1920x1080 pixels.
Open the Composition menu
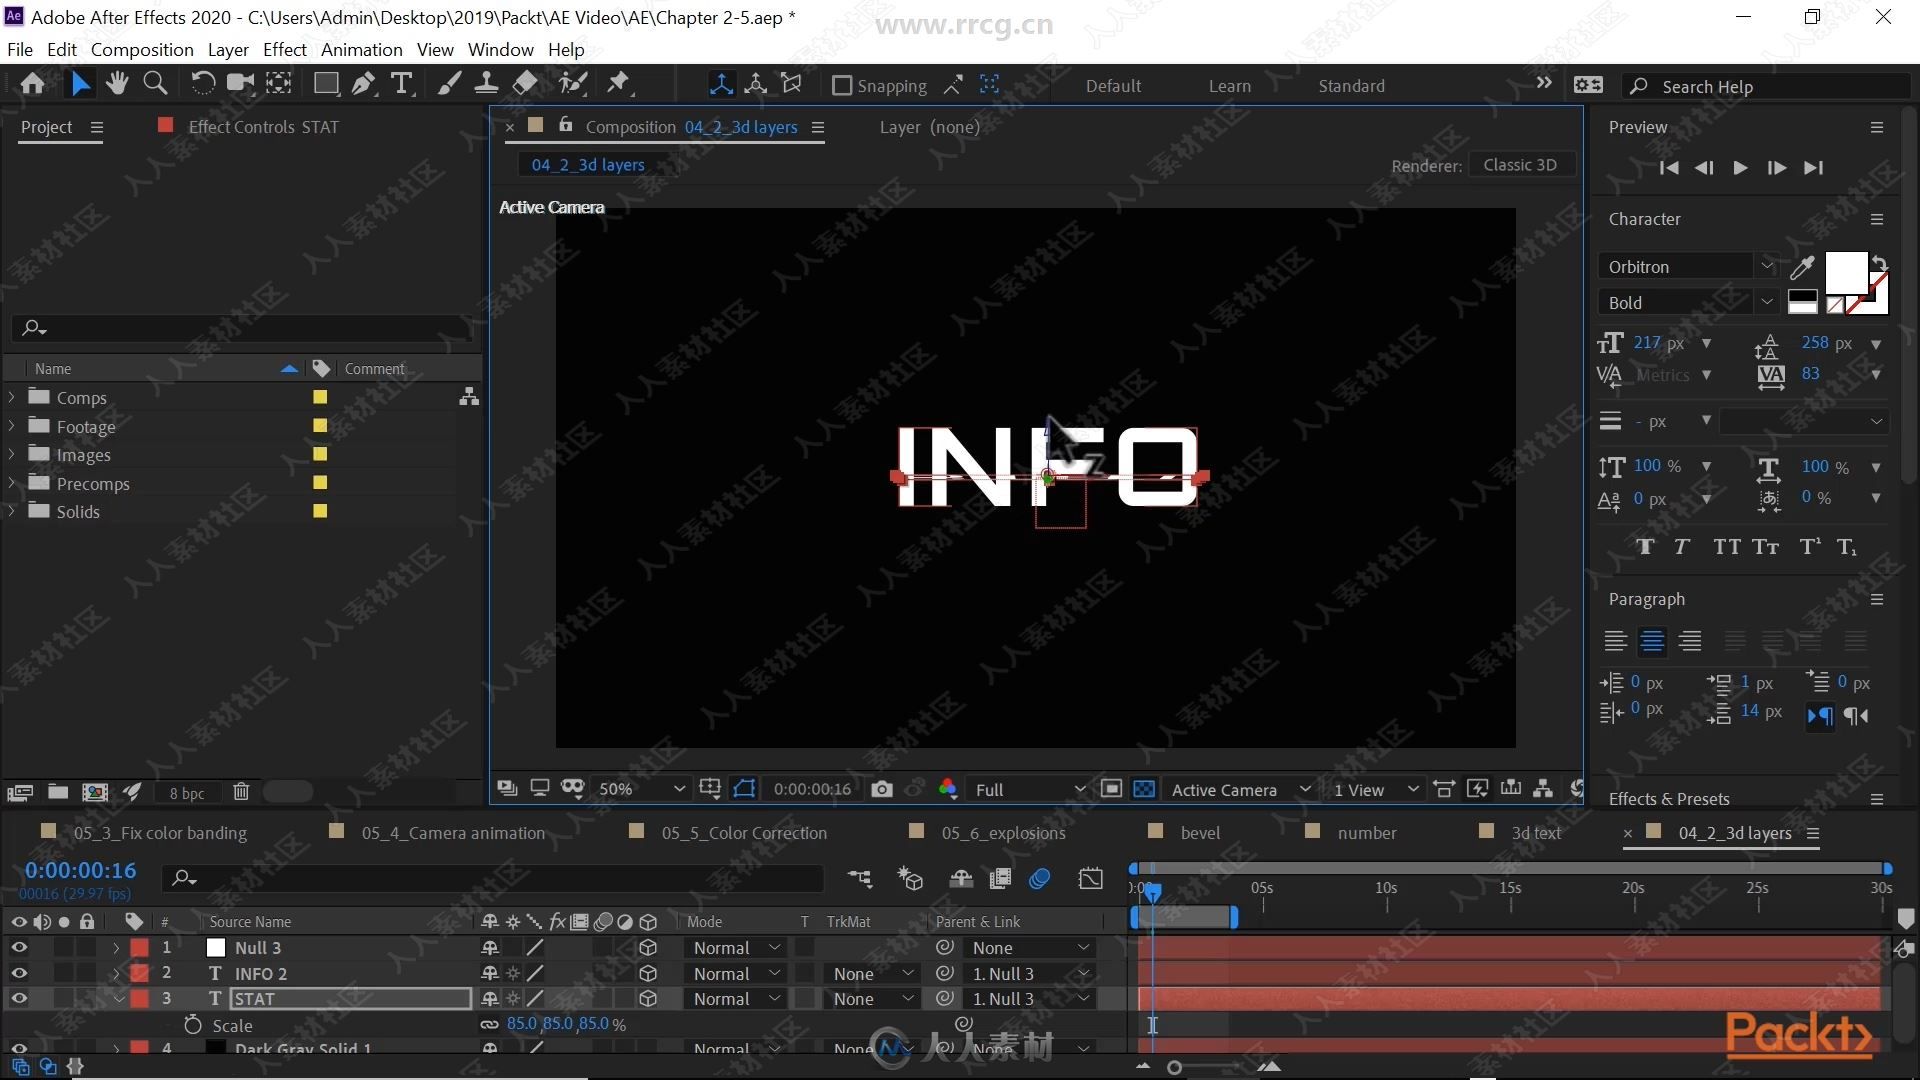click(142, 49)
